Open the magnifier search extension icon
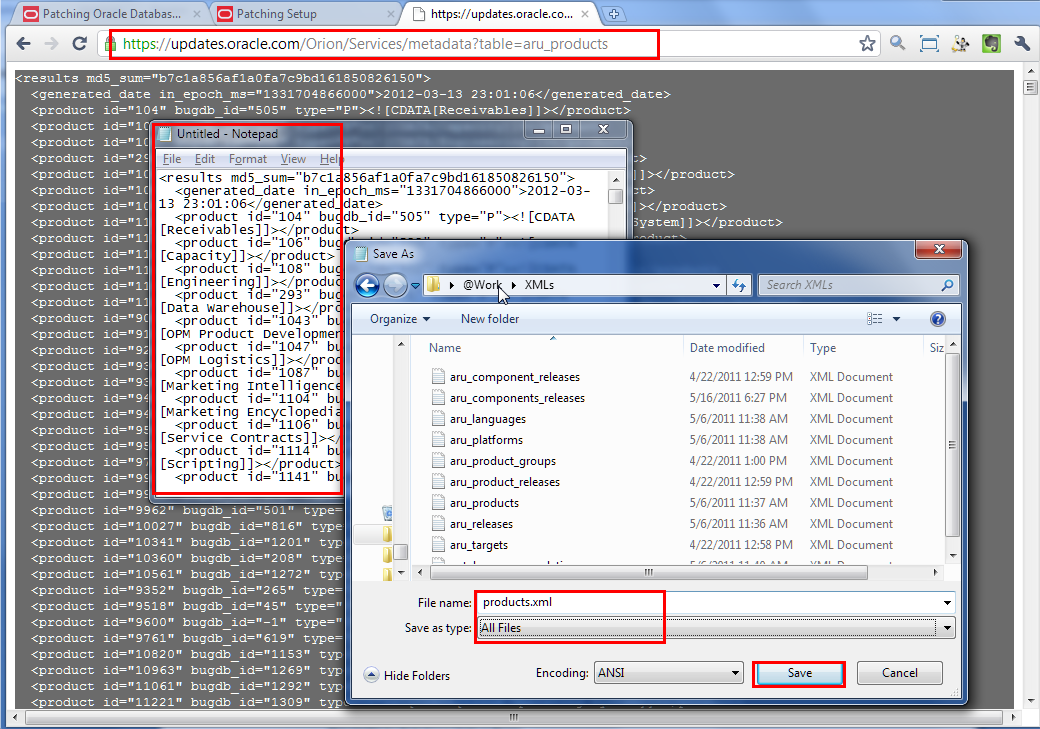Screen dimensions: 1040x729 click(897, 44)
